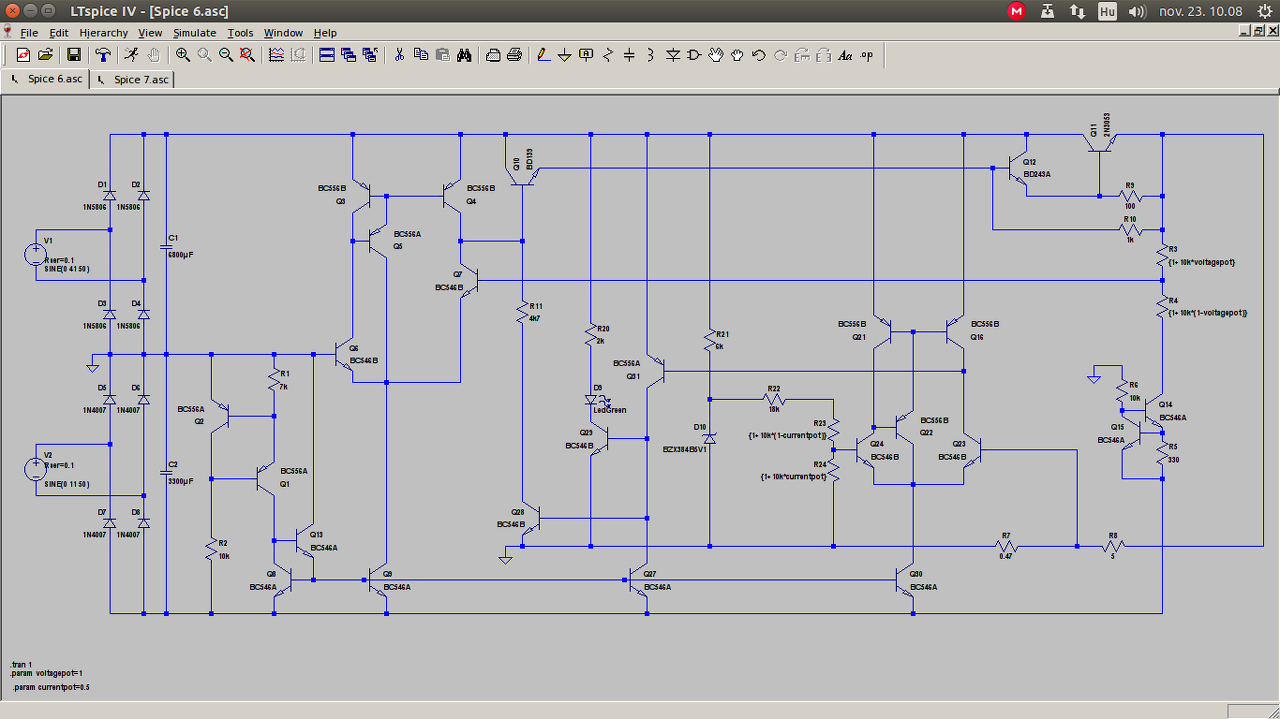Create a new schematic
Screen dimensions: 1280x719
point(23,55)
